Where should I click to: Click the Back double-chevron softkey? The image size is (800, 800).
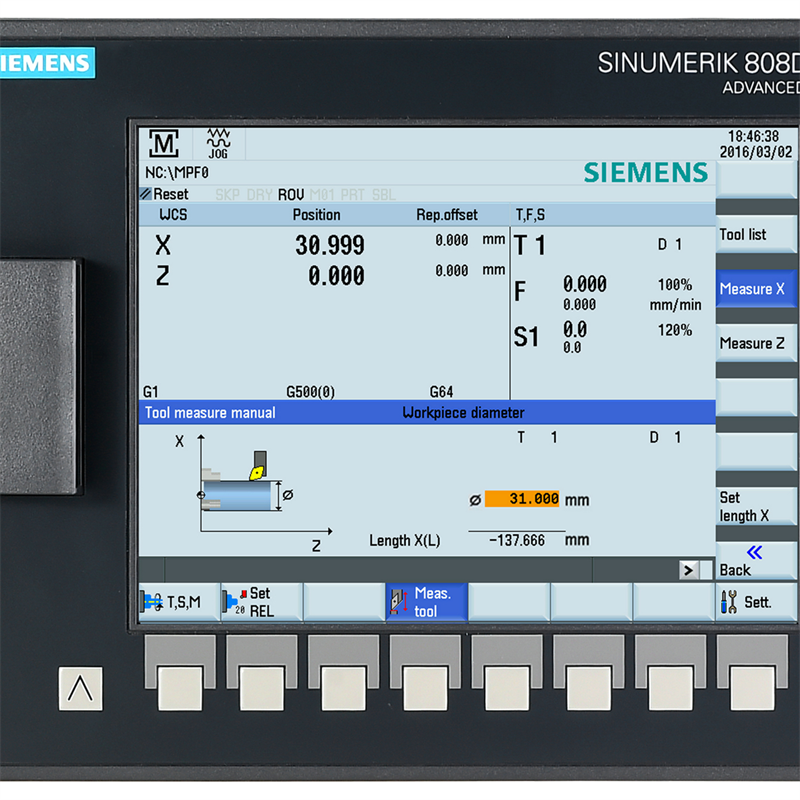755,560
